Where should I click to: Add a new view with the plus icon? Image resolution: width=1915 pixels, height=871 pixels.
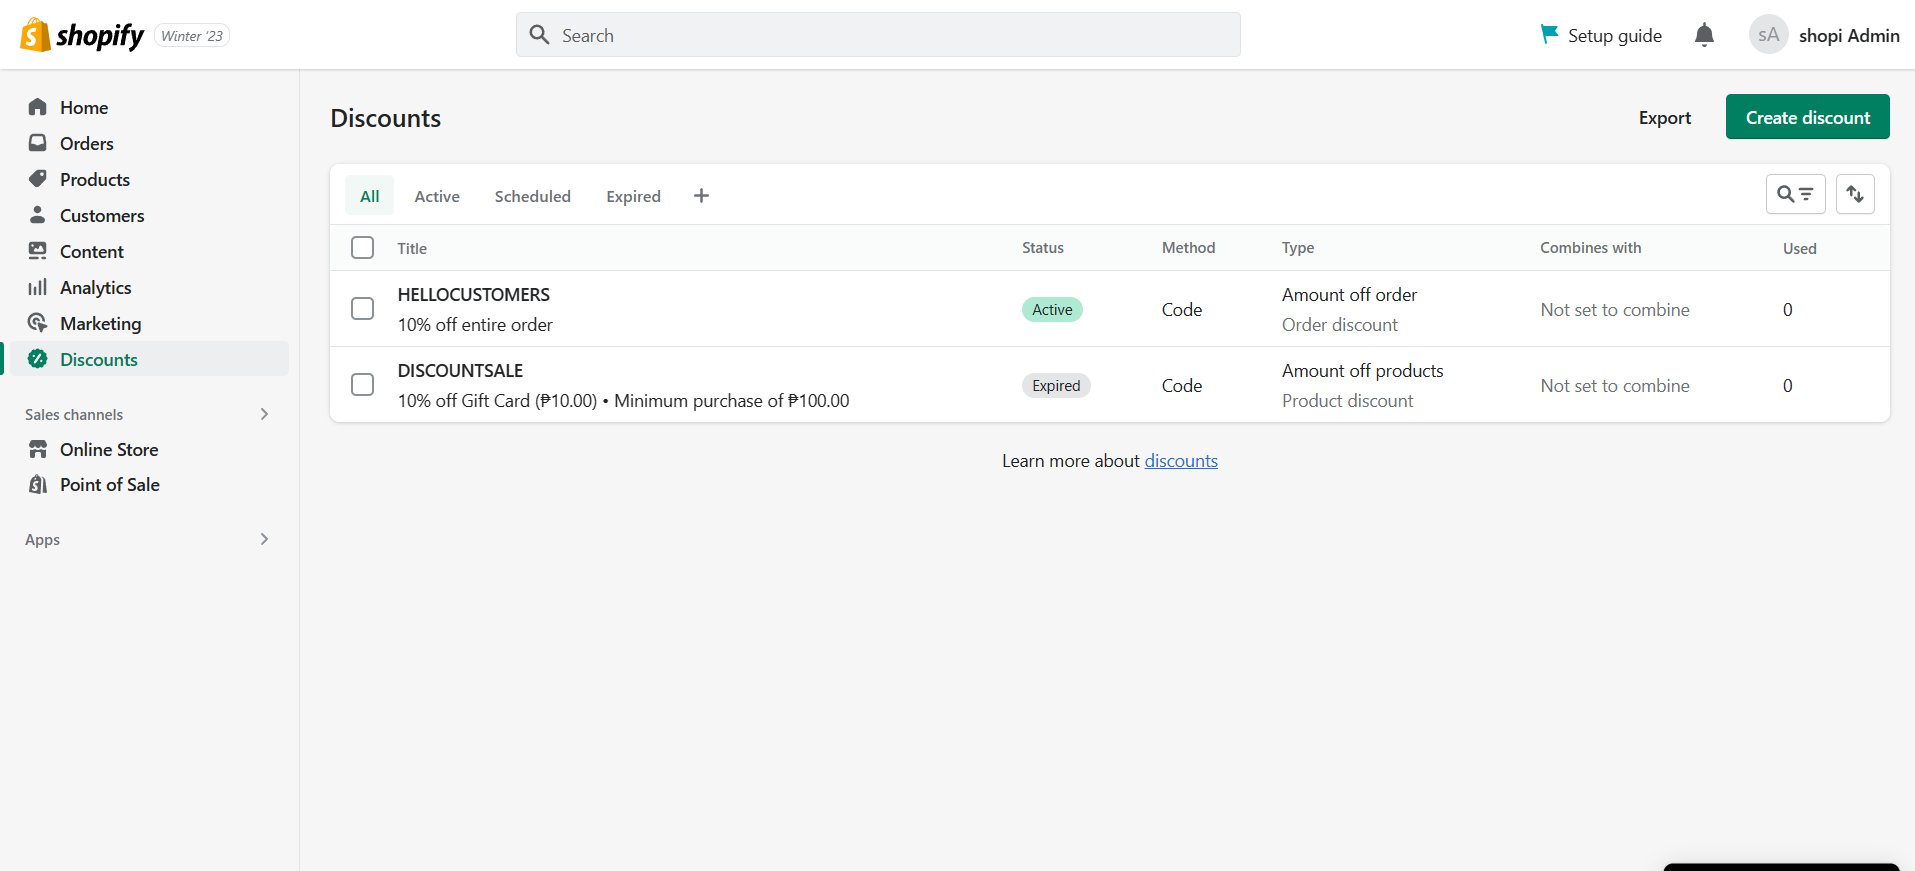click(701, 196)
